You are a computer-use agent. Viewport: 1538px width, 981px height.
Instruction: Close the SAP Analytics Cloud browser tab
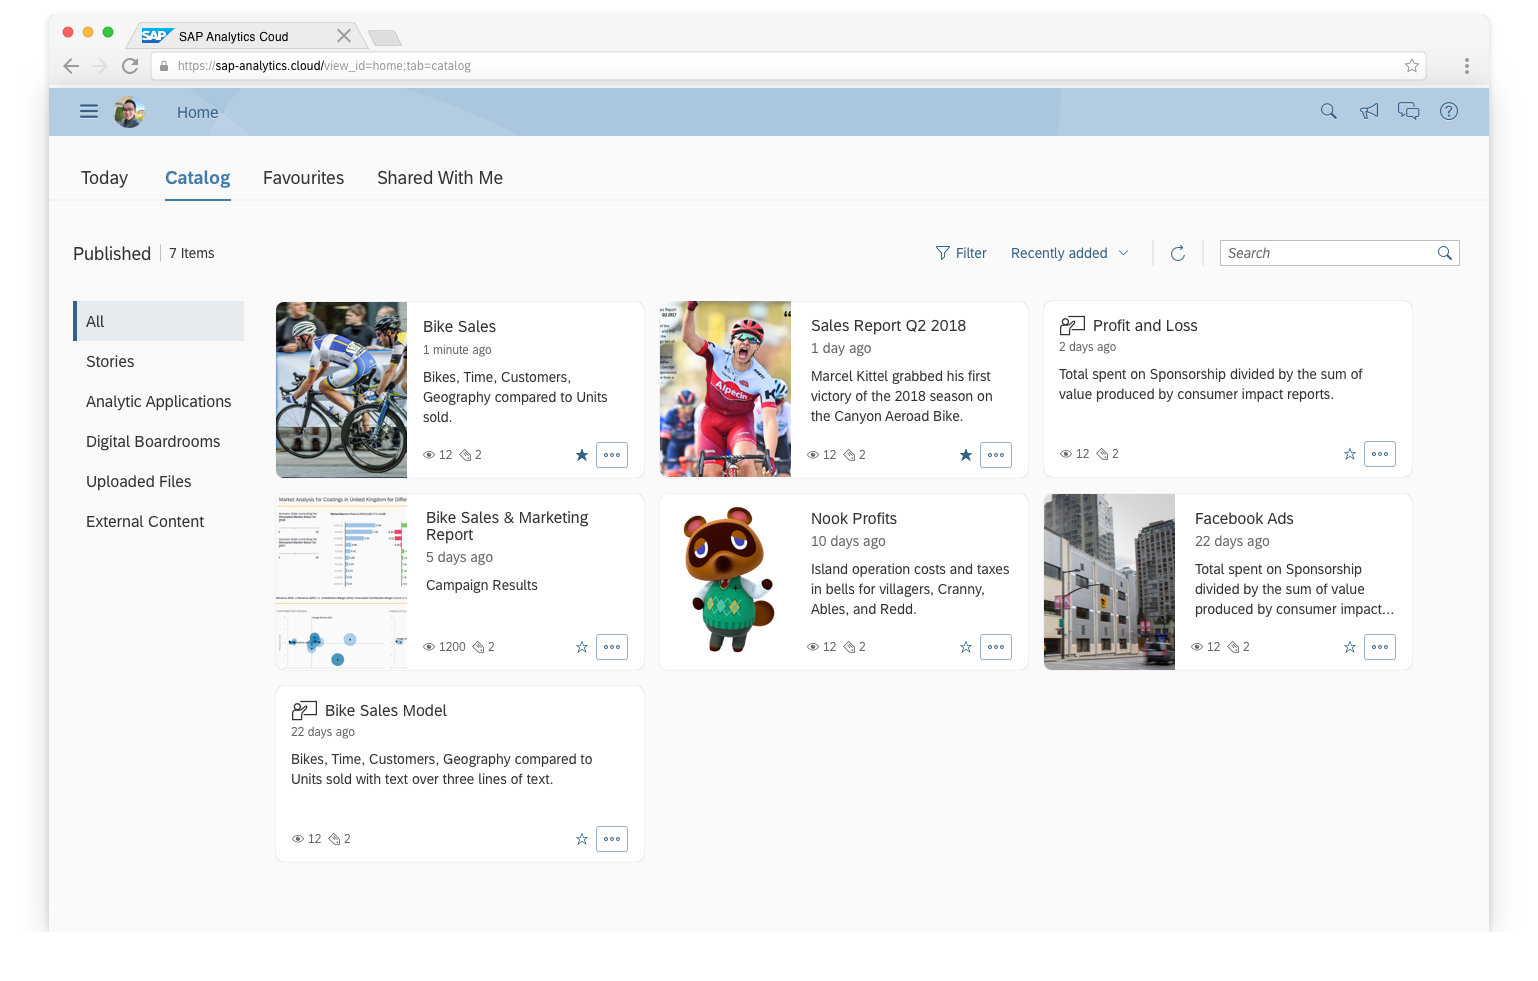[344, 36]
